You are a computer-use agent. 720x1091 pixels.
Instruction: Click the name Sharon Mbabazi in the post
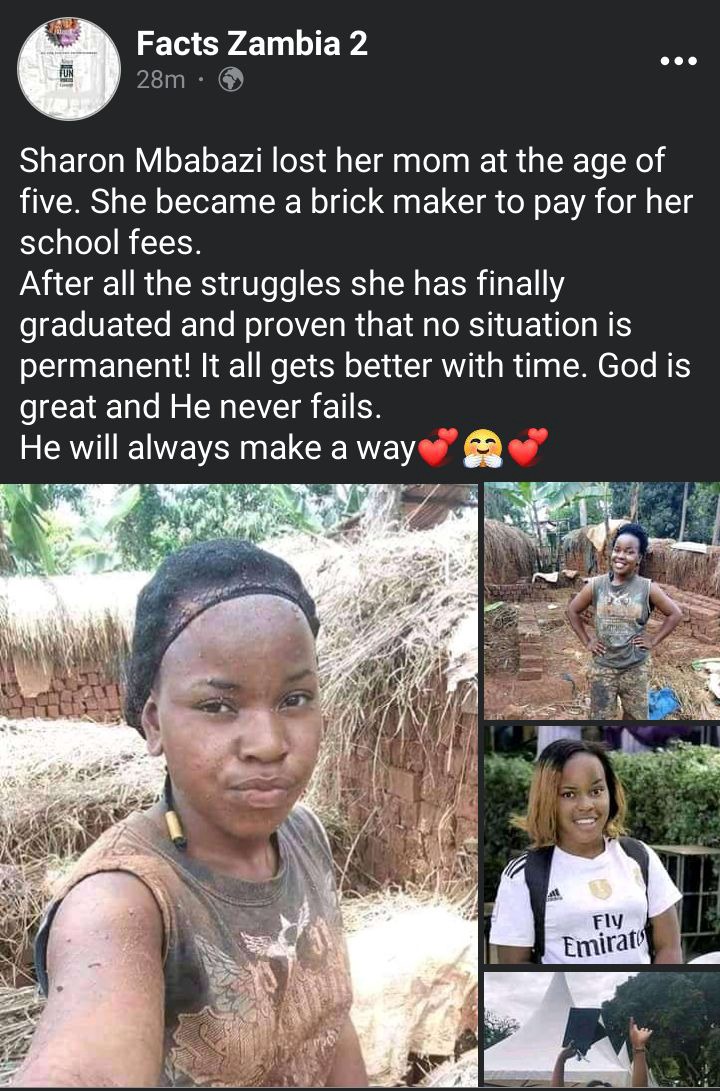pos(141,161)
